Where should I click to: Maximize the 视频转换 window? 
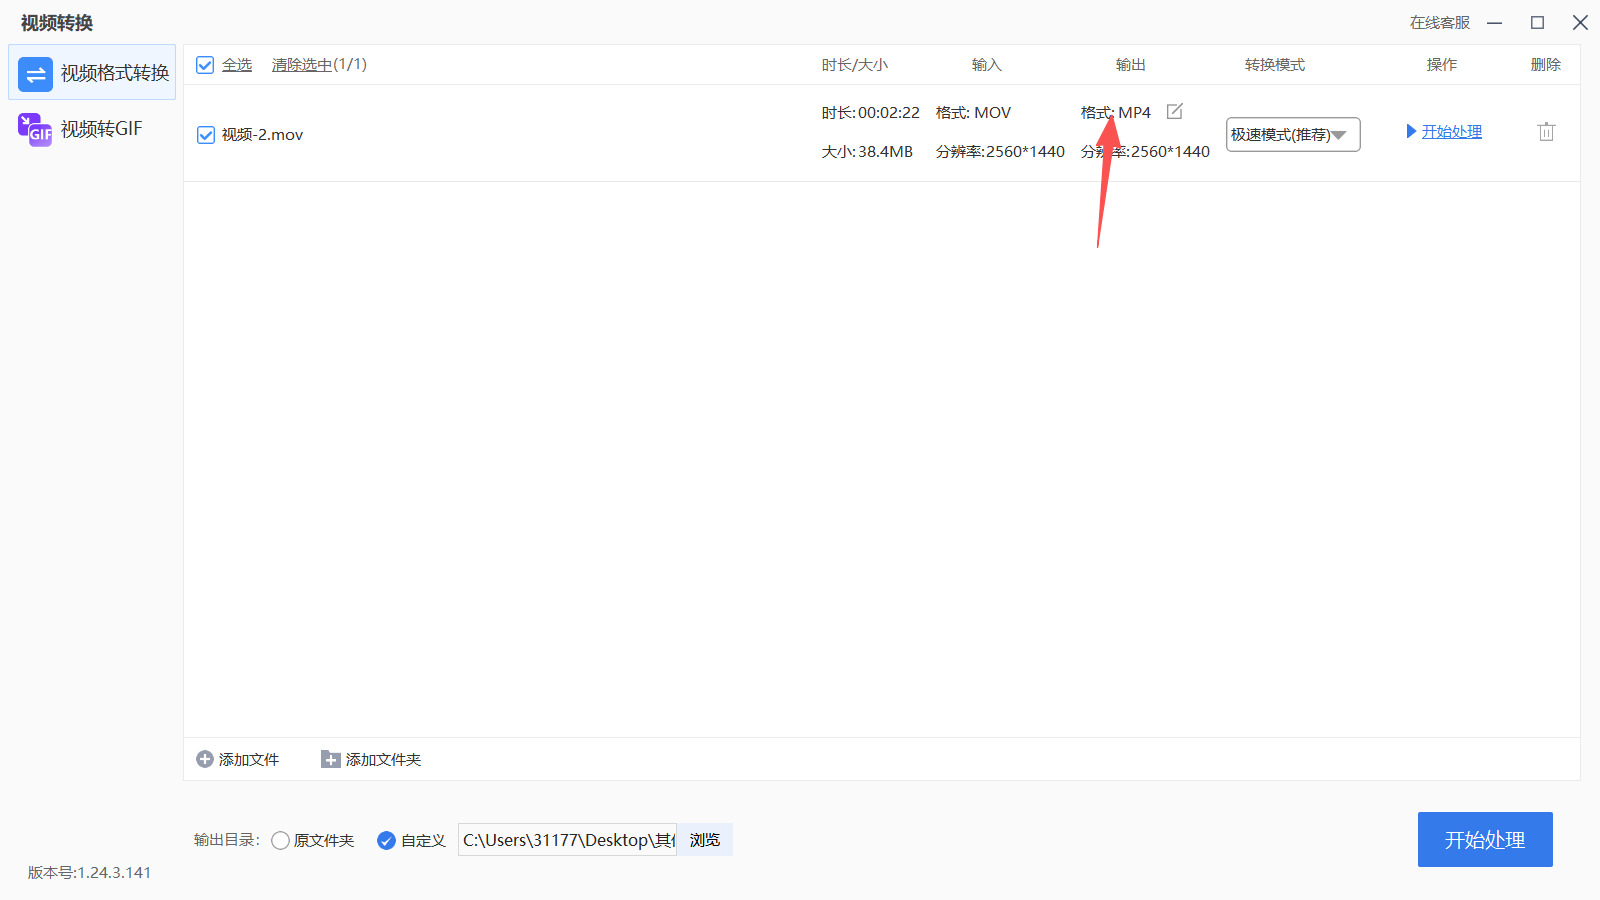(1538, 22)
